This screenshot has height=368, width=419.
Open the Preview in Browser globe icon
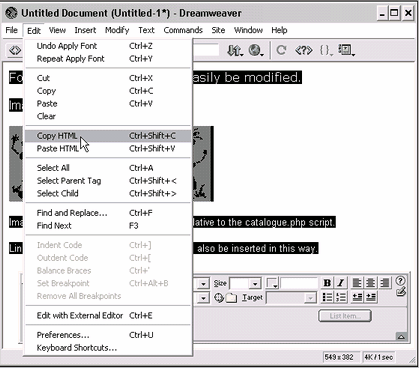(256, 50)
